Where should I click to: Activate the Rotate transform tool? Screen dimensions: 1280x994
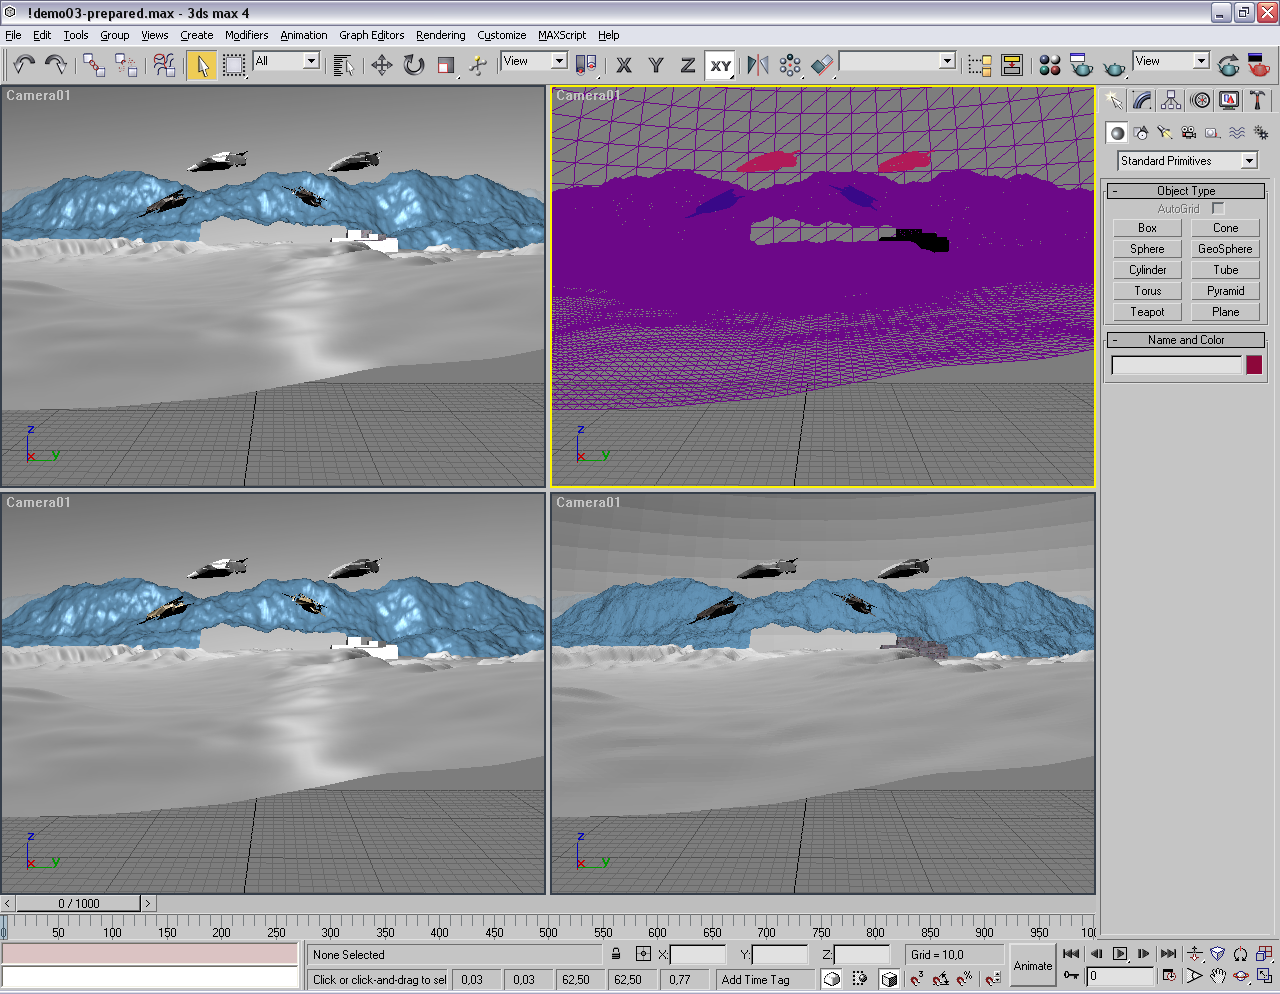414,65
